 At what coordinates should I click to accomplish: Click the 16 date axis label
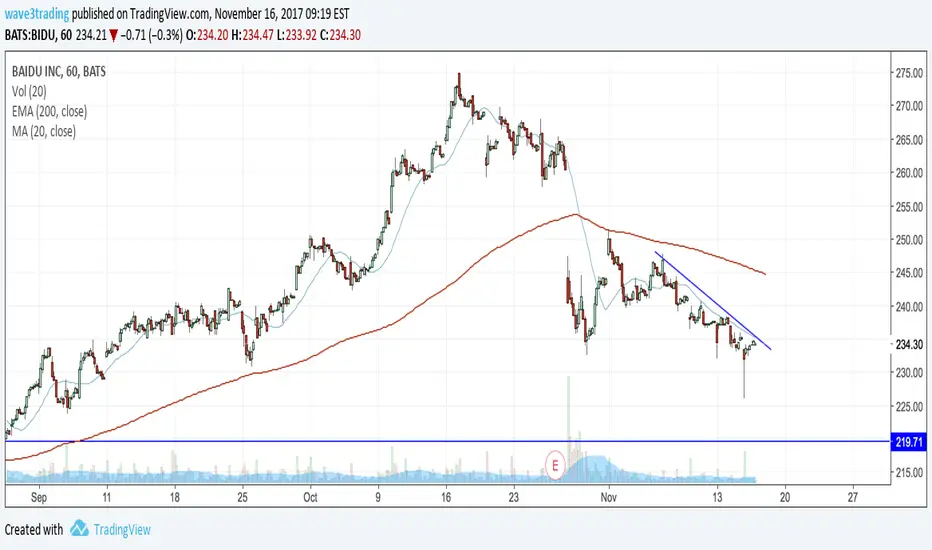point(446,497)
